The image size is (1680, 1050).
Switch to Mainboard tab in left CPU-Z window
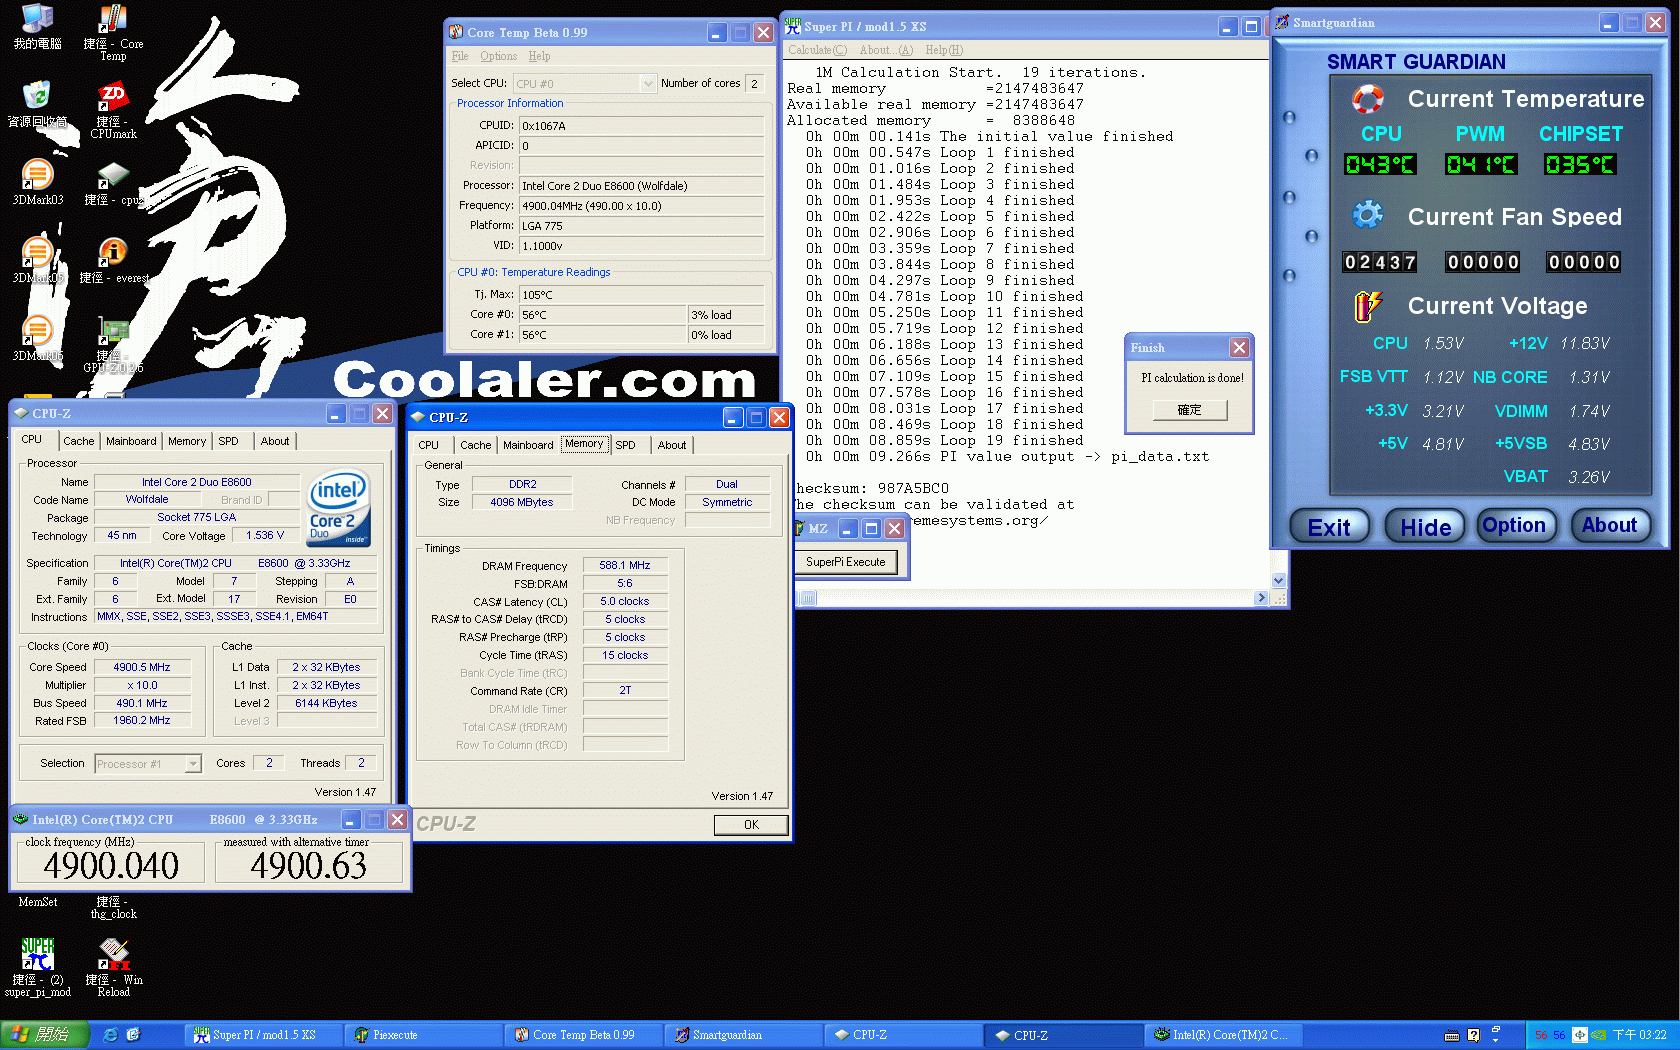tap(131, 441)
